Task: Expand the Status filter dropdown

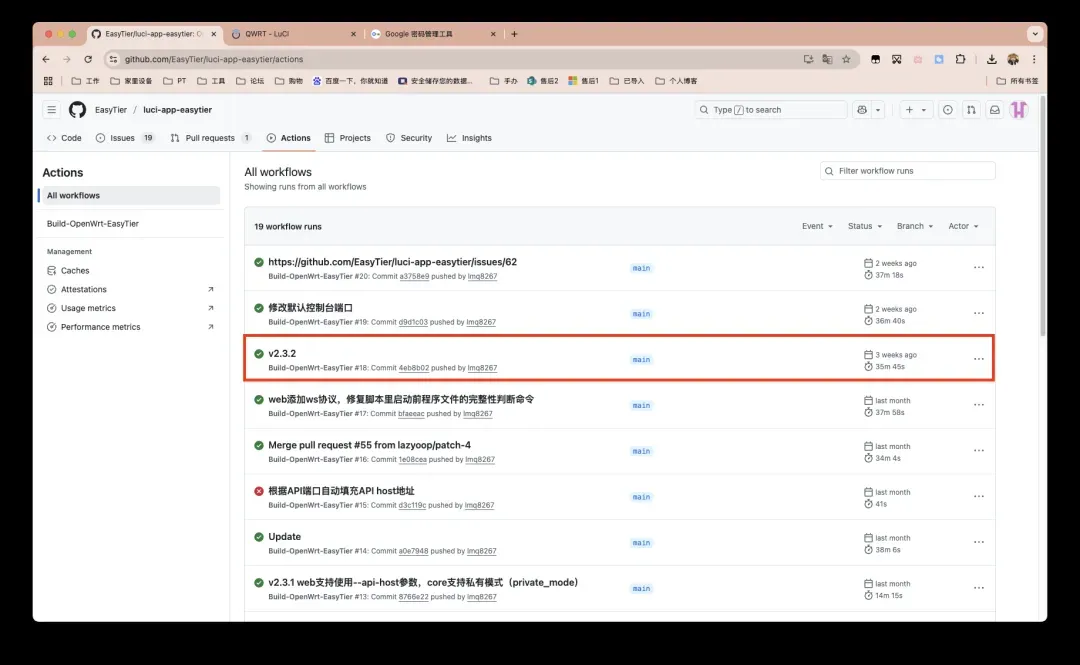Action: click(x=865, y=226)
